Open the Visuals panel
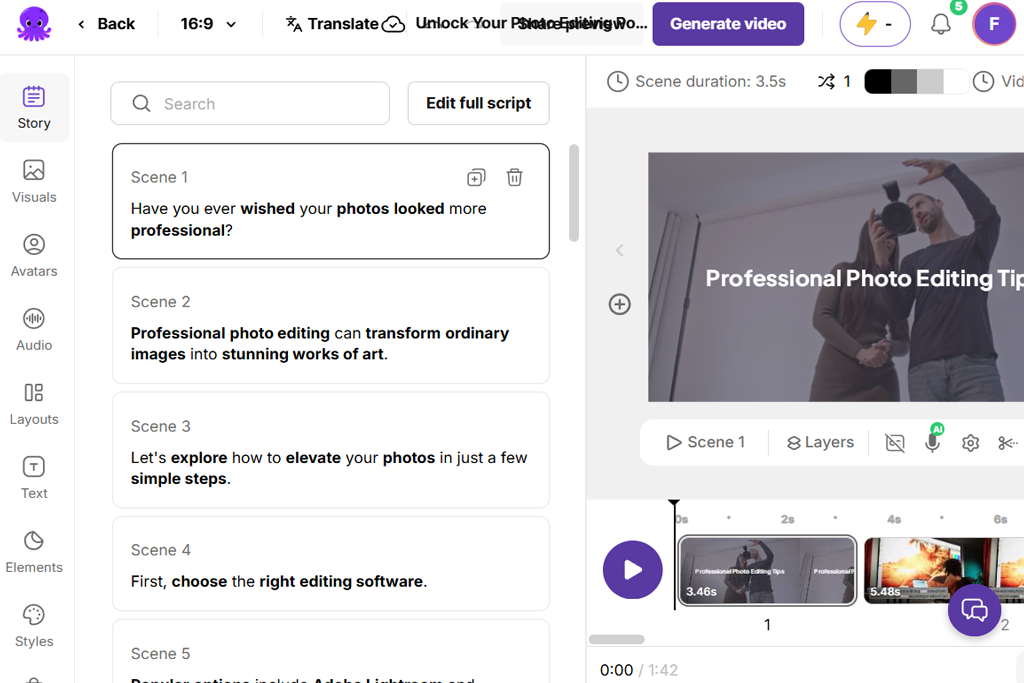The width and height of the screenshot is (1024, 683). [34, 182]
